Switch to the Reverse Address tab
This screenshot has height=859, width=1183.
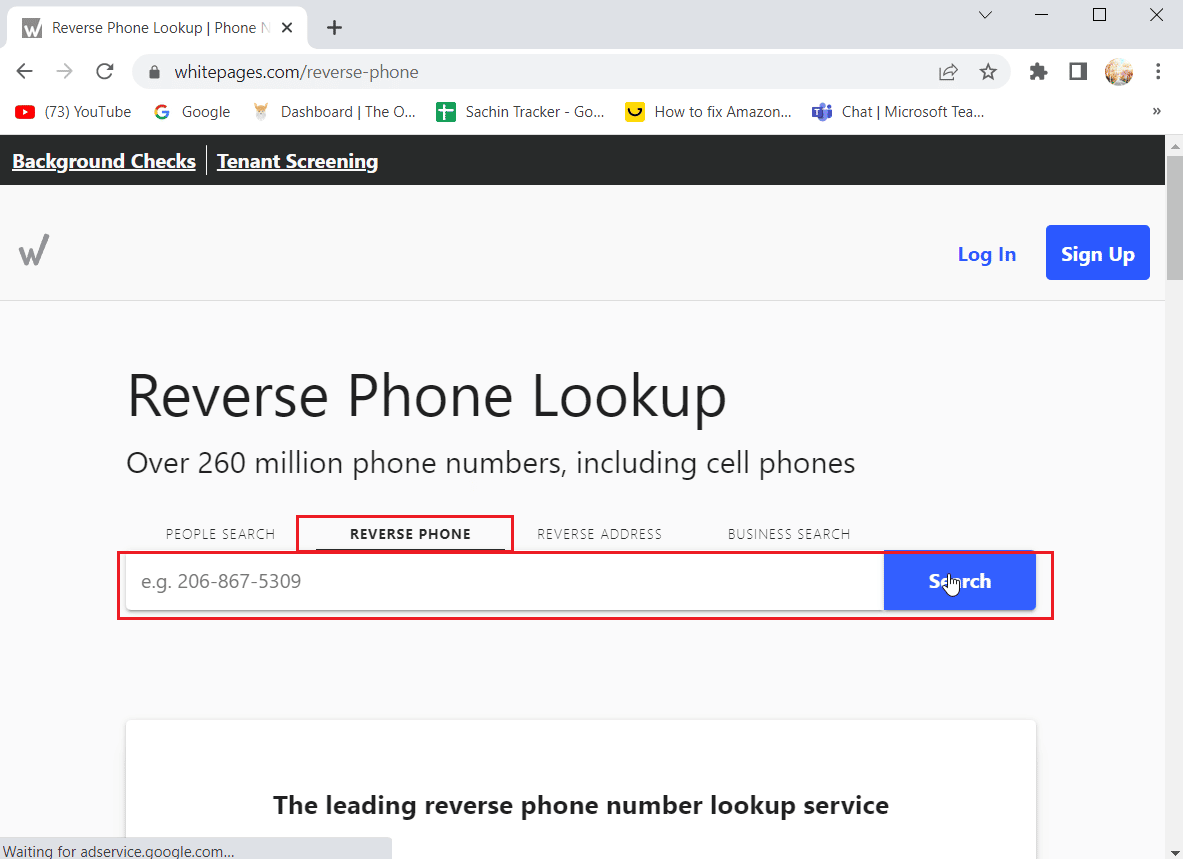click(599, 534)
